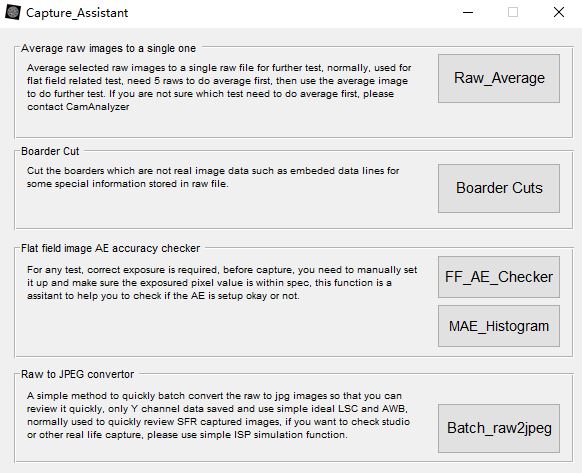Click the 'Boarder Cut' group heading
The height and width of the screenshot is (473, 582).
(50, 151)
